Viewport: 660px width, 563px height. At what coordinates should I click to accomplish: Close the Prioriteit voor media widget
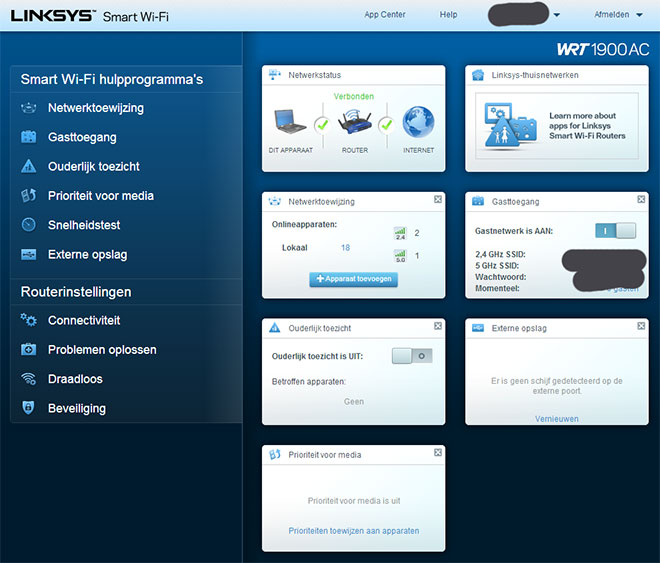pos(438,452)
